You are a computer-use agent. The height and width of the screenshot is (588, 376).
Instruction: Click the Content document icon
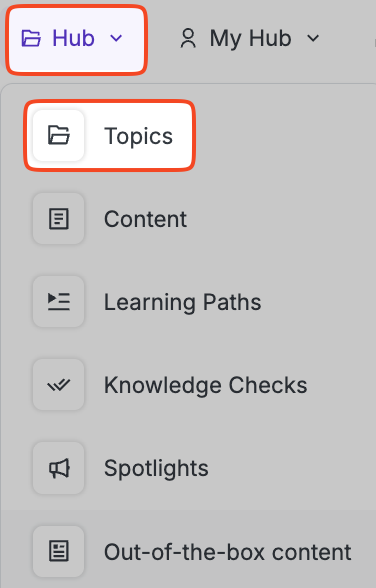[x=59, y=219]
